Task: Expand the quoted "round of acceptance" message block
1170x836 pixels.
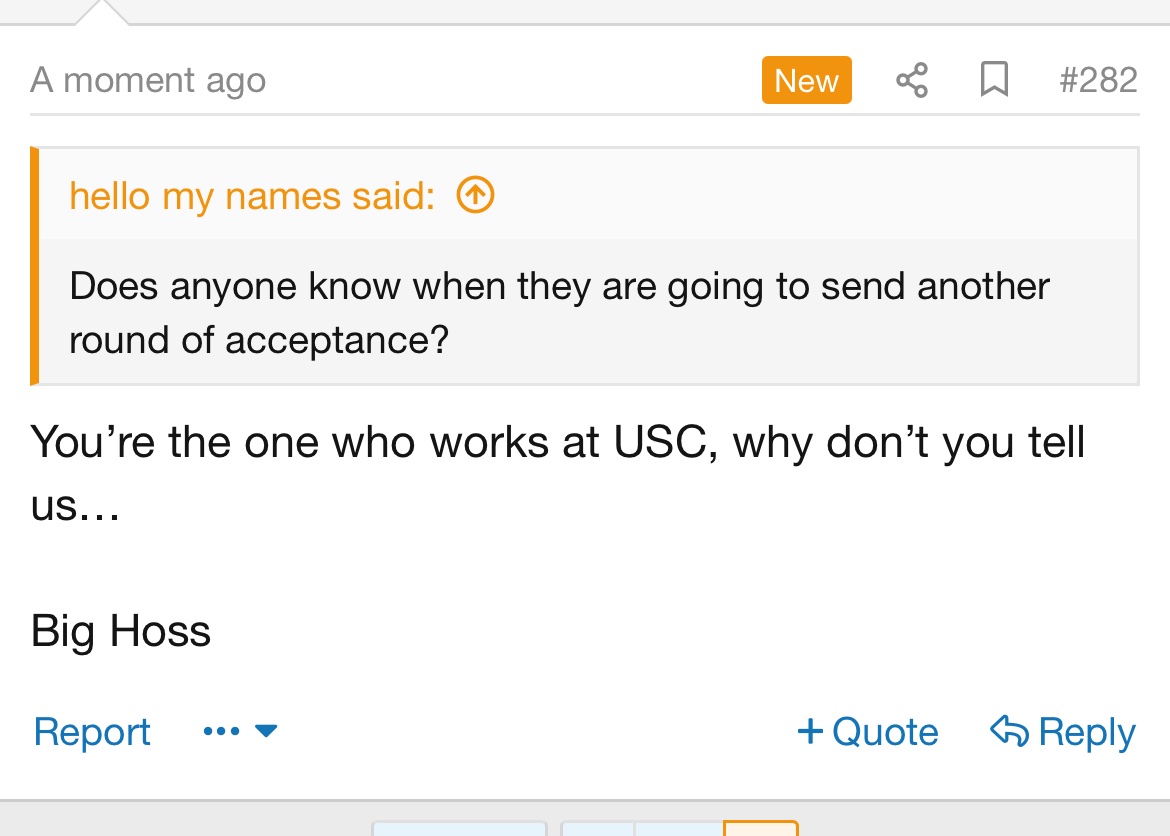Action: (559, 313)
